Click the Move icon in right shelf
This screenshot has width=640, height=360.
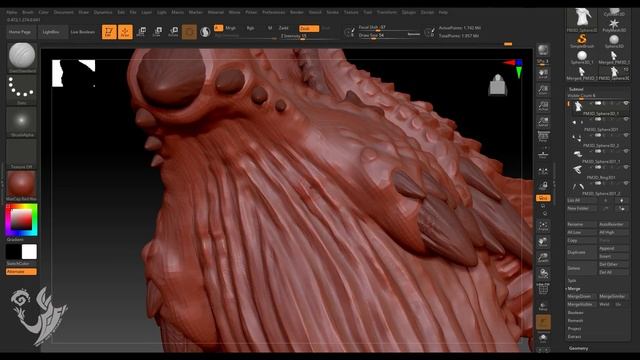(543, 242)
